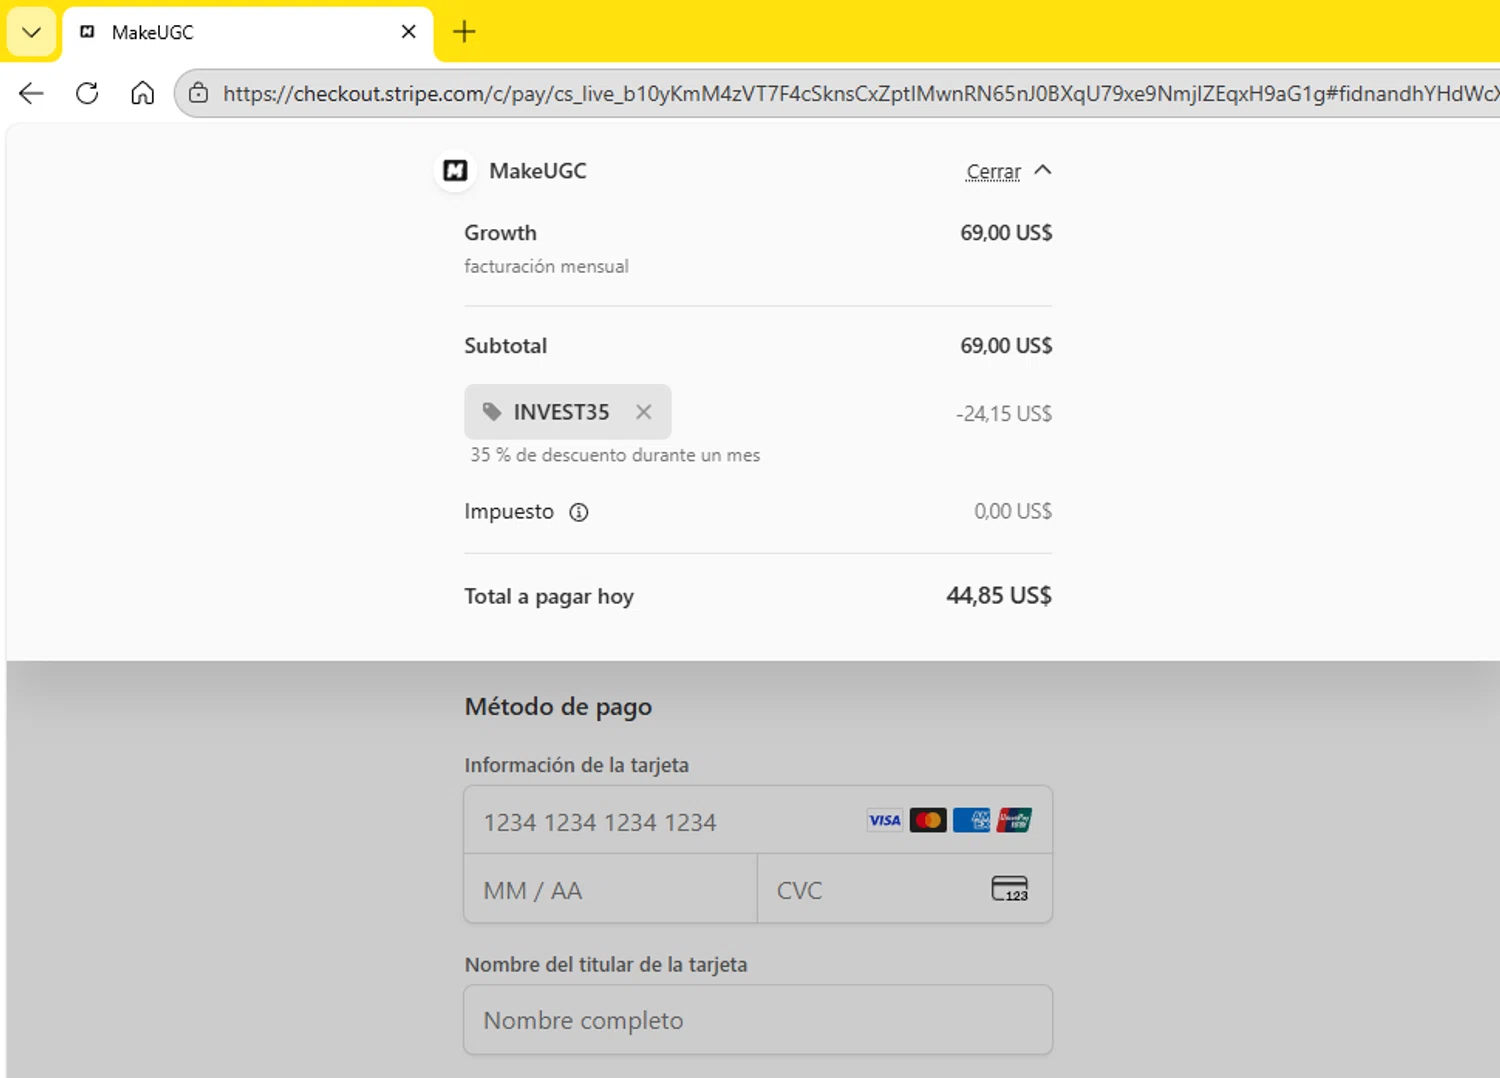Select 'facturación mensual' text
The image size is (1500, 1078).
tap(546, 266)
